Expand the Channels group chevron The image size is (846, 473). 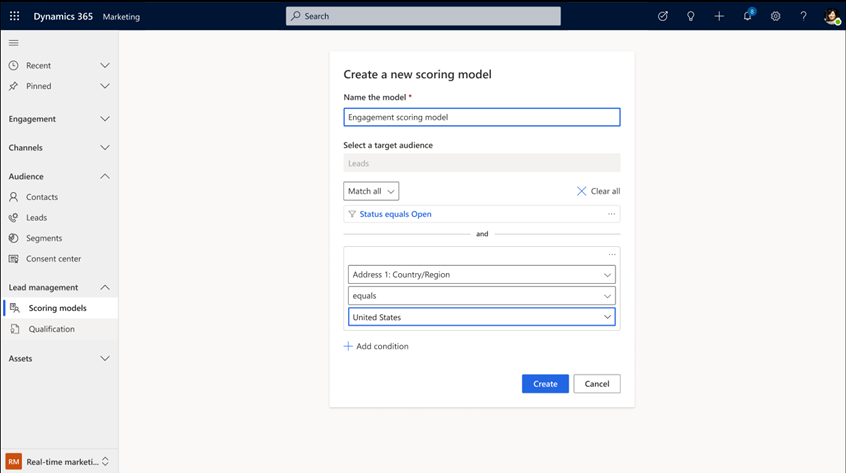point(105,147)
